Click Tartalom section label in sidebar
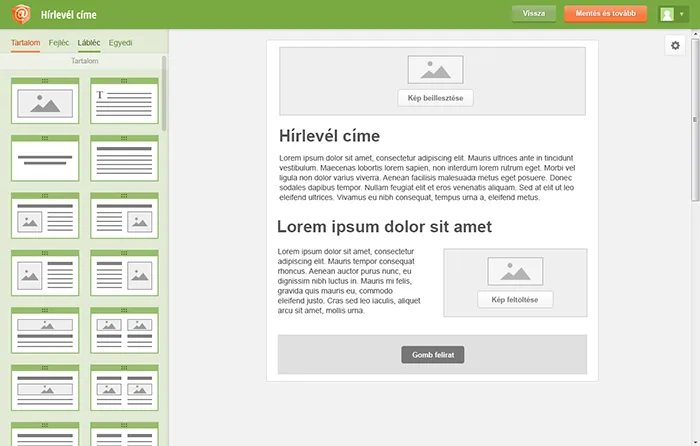 pyautogui.click(x=84, y=61)
